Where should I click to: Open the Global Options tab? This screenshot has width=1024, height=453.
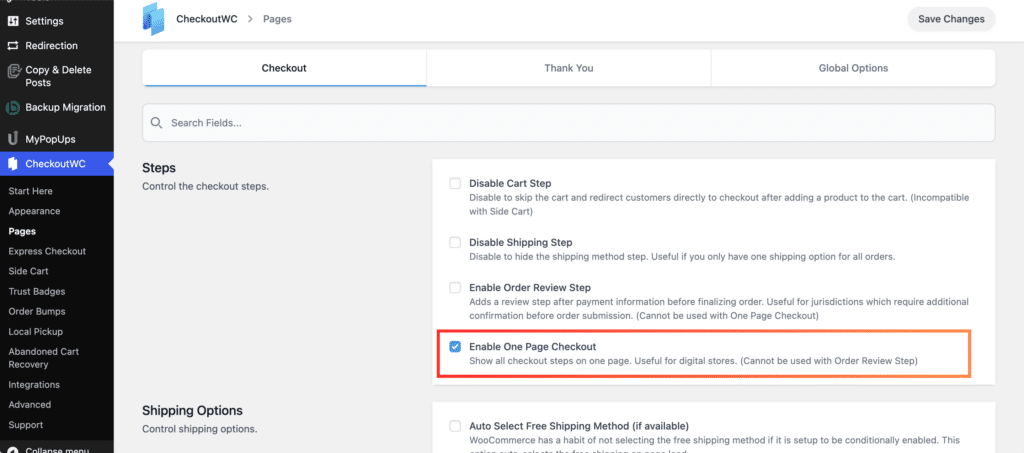point(852,68)
